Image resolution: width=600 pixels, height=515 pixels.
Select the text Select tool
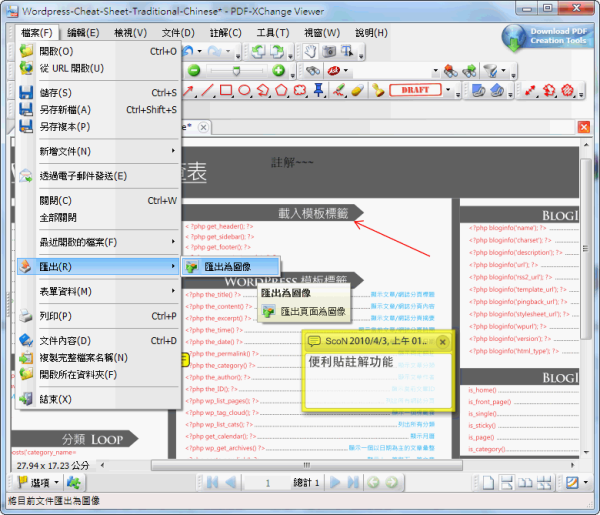pos(347,51)
